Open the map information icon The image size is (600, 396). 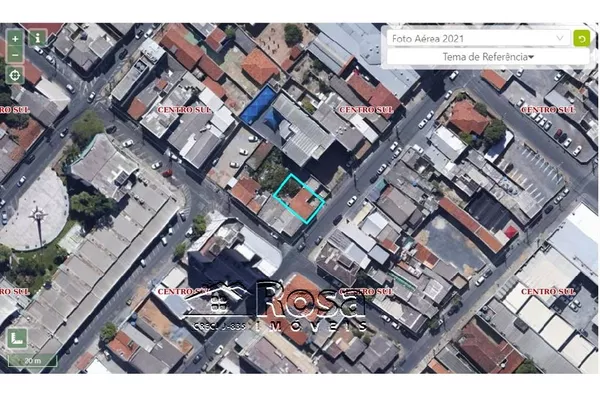pos(38,38)
